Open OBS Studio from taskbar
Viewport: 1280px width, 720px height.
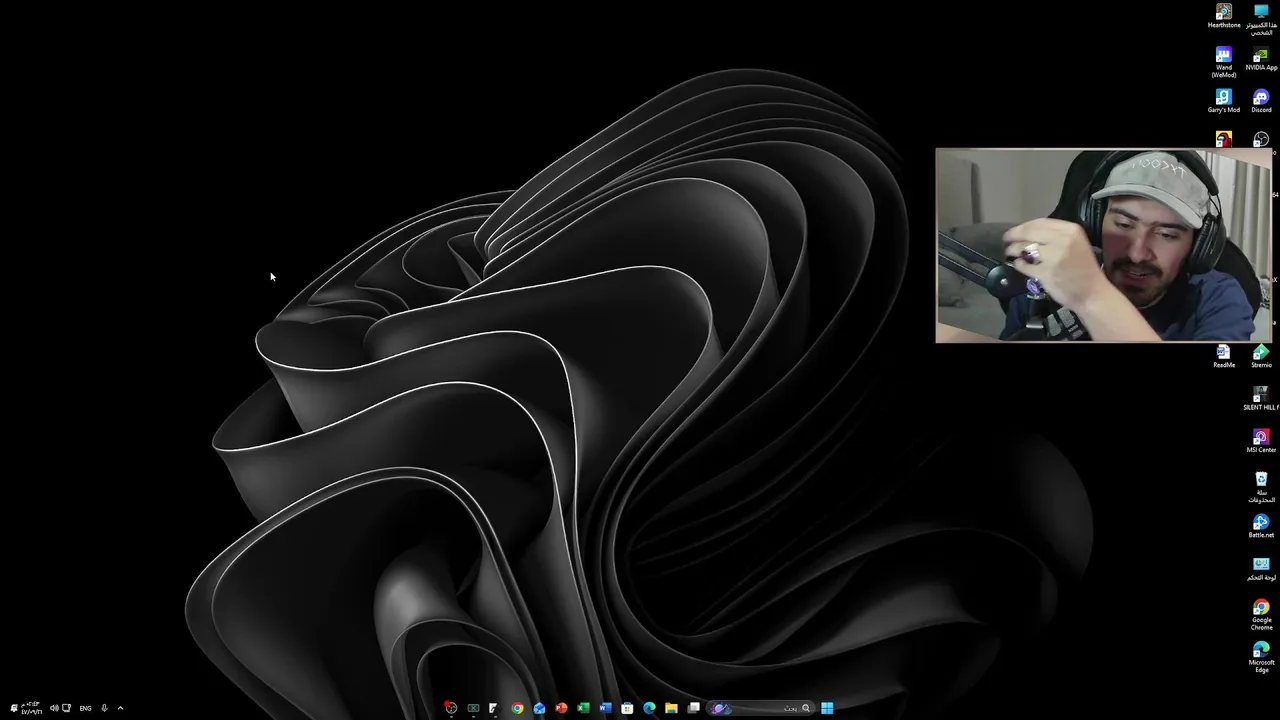tap(451, 708)
